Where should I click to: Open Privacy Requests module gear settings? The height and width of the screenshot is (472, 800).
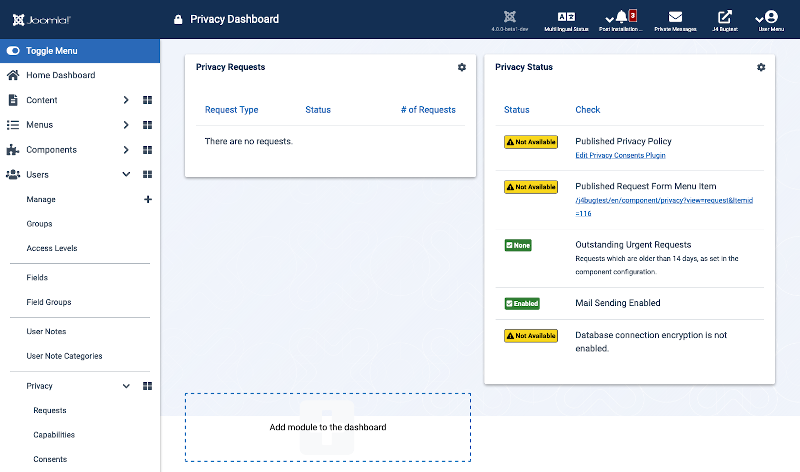click(461, 67)
